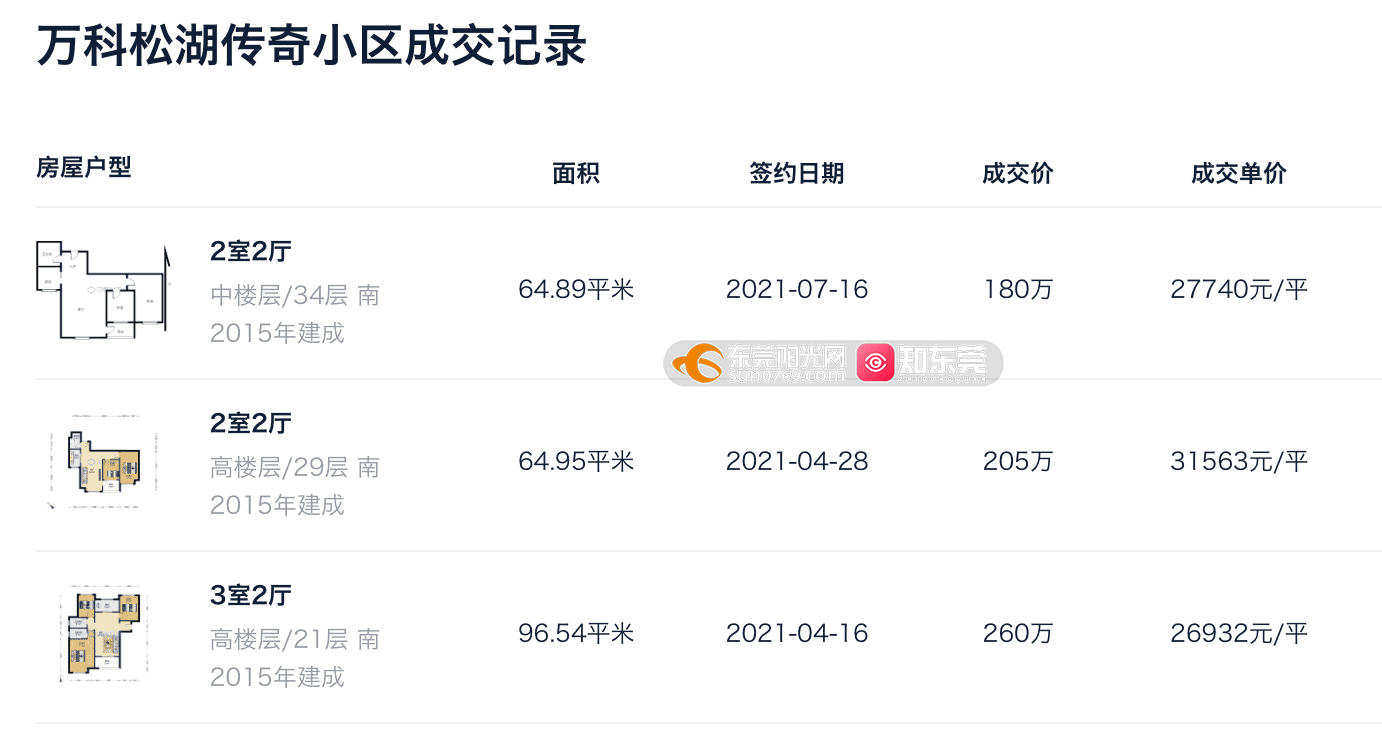Open the first row's 2室2厅 title
This screenshot has width=1382, height=740.
(250, 251)
